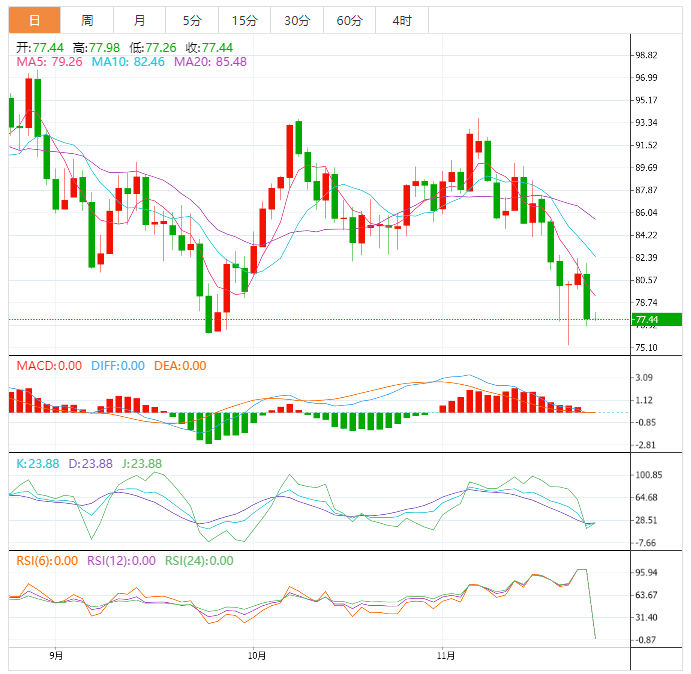Screen dimensions: 691x674
Task: Click the MA5 moving average label
Action: tap(49, 62)
